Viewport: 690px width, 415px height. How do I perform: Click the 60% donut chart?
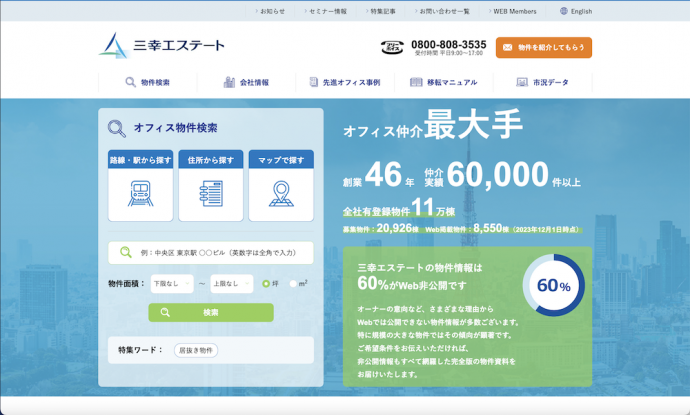(553, 285)
